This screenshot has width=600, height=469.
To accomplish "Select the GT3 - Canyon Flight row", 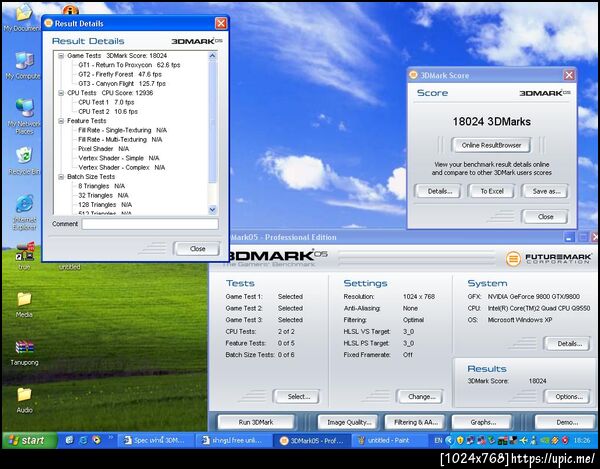I will [122, 83].
